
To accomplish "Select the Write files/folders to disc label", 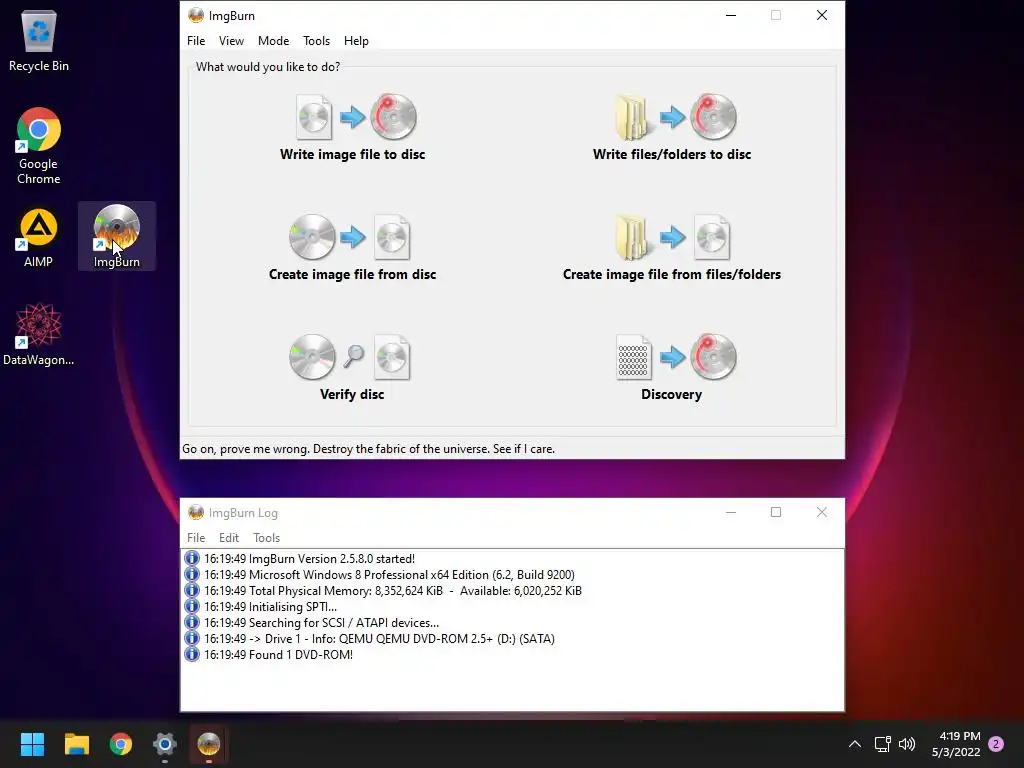I will coord(672,155).
